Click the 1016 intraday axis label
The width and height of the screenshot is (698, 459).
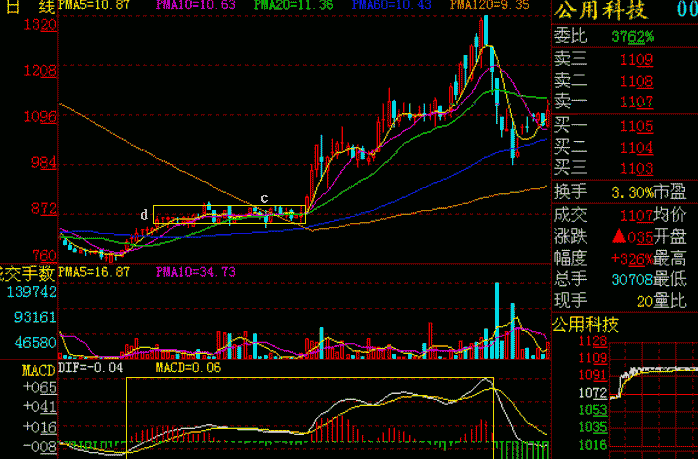[x=593, y=445]
